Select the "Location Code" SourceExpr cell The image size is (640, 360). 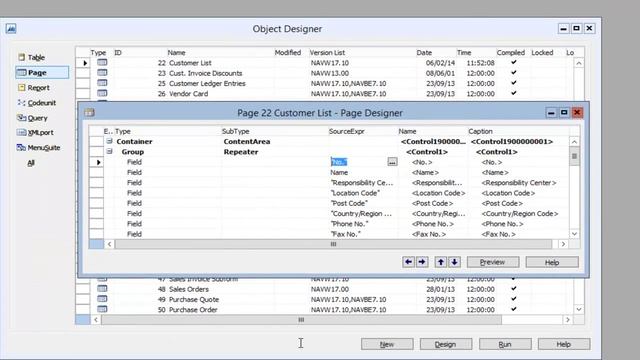[363, 193]
